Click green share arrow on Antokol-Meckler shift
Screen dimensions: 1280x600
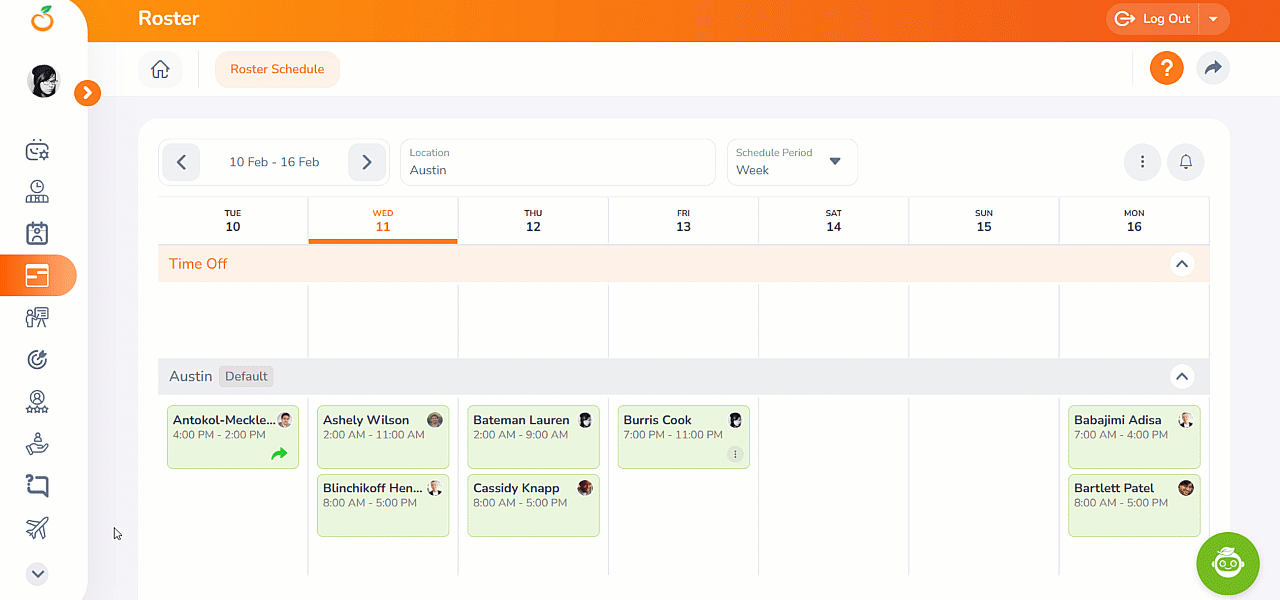click(279, 454)
